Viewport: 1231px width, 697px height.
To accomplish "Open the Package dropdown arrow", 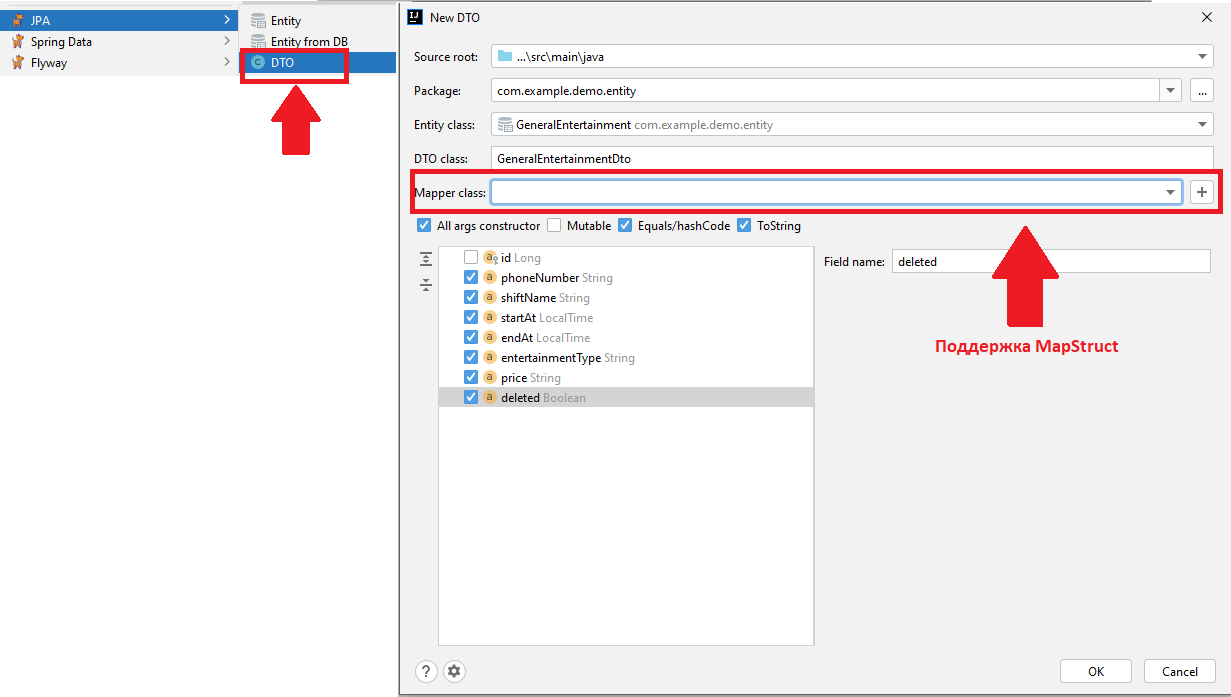I will 1171,91.
